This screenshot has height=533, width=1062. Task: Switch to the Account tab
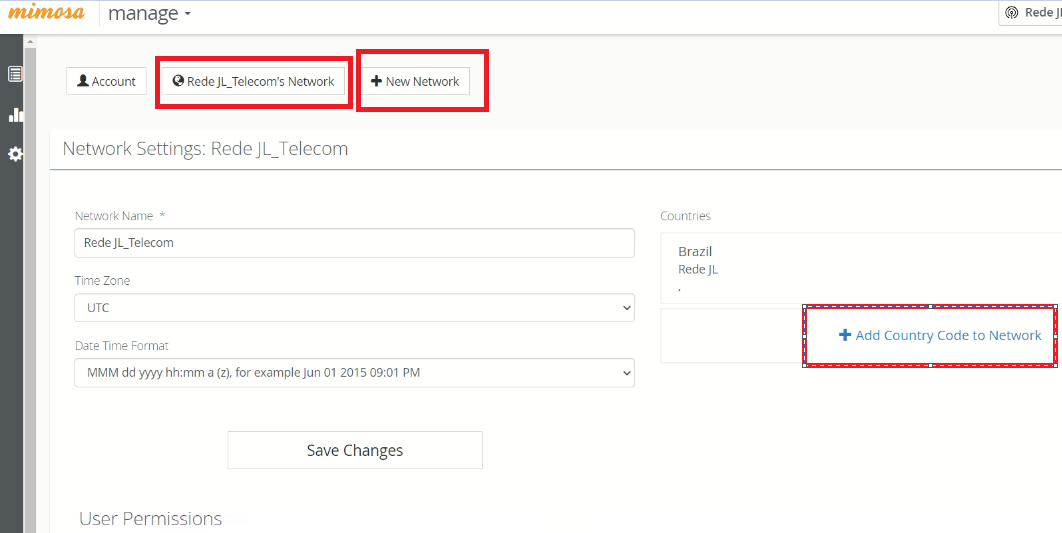click(x=106, y=81)
